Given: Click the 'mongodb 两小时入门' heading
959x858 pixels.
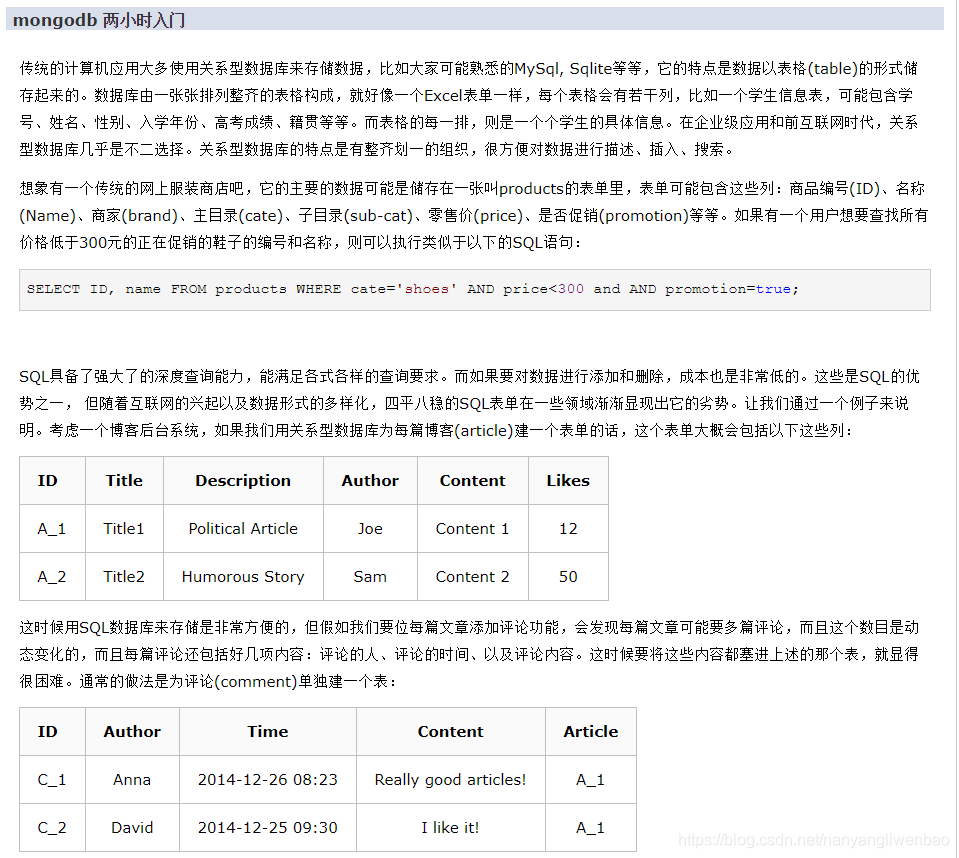Looking at the screenshot, I should (98, 20).
